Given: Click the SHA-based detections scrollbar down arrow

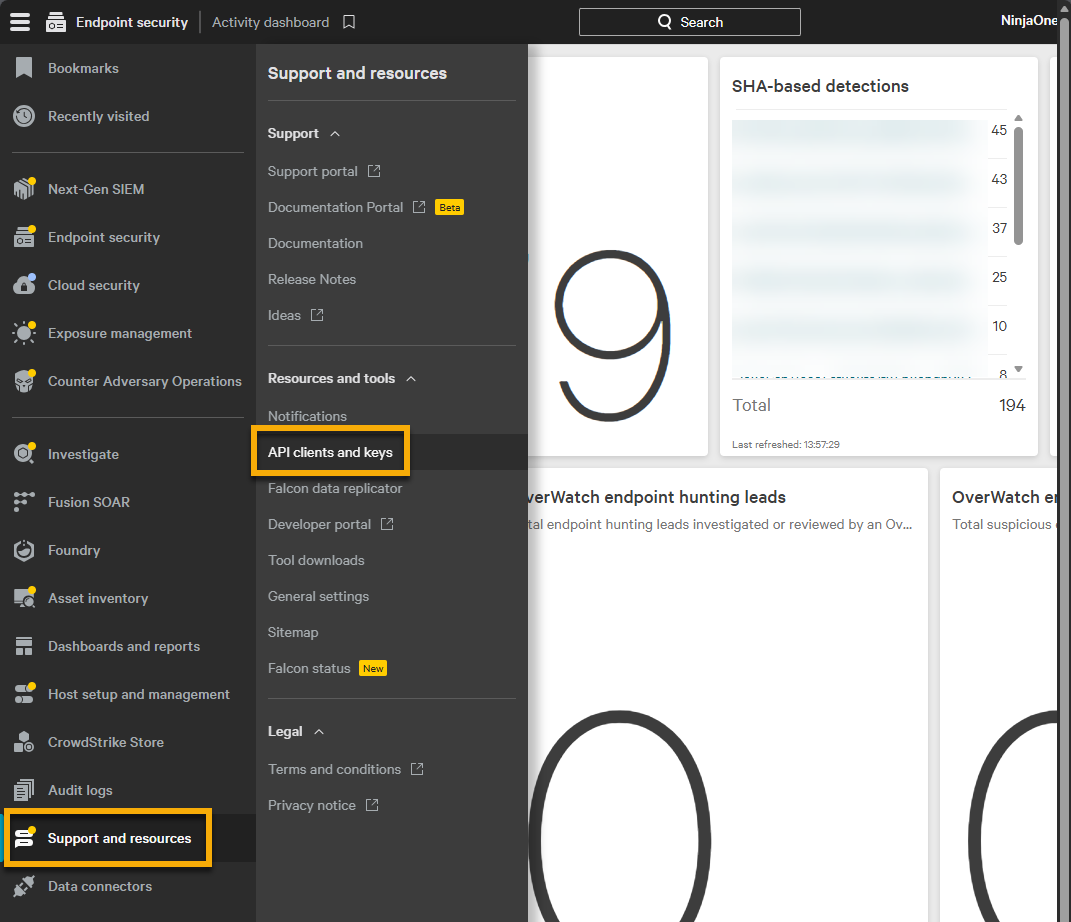Looking at the screenshot, I should pyautogui.click(x=1018, y=369).
